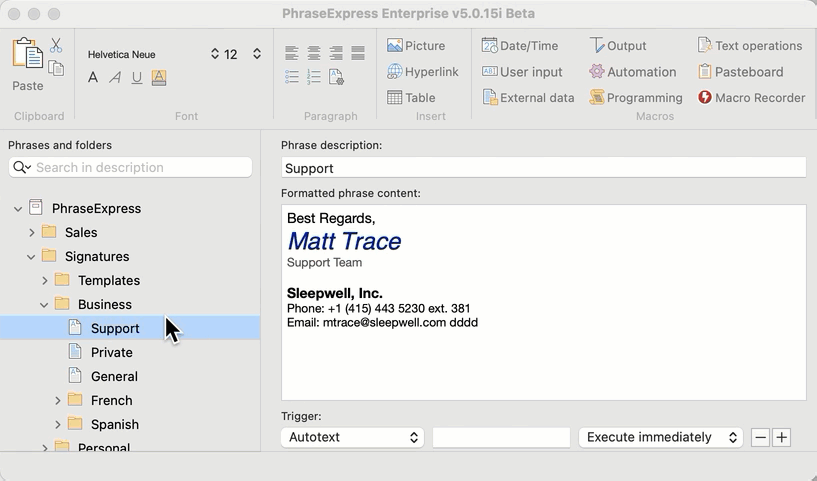The height and width of the screenshot is (481, 817).
Task: Insert a Table
Action: tap(411, 97)
